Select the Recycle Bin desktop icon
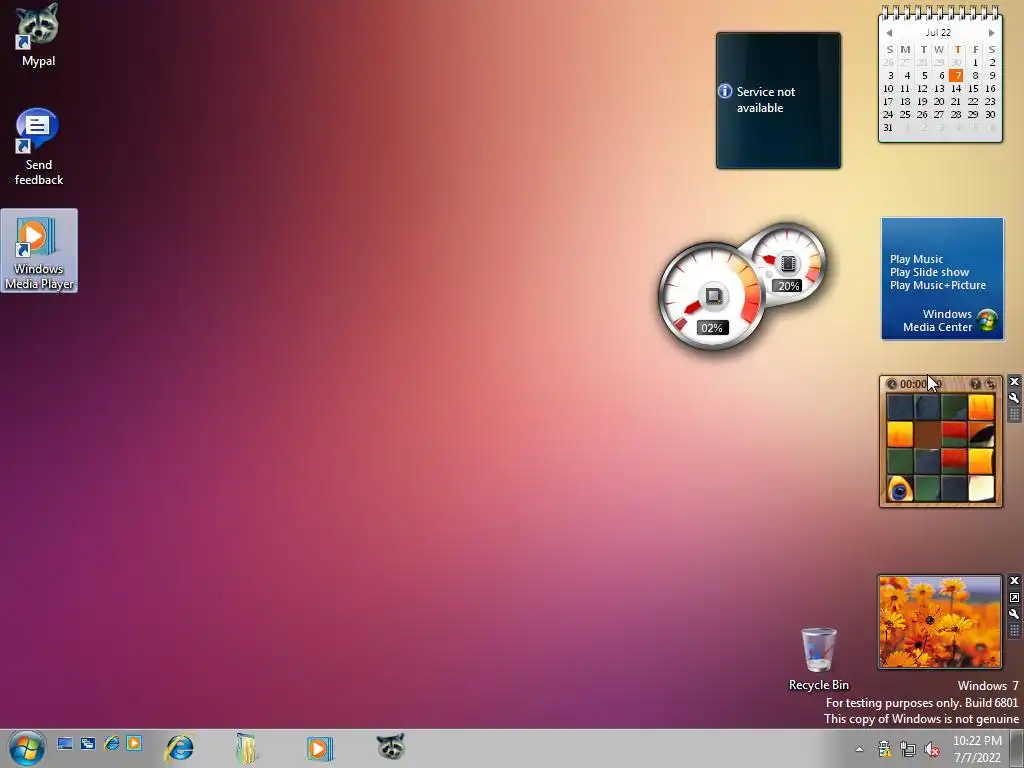The width and height of the screenshot is (1024, 768). point(818,660)
